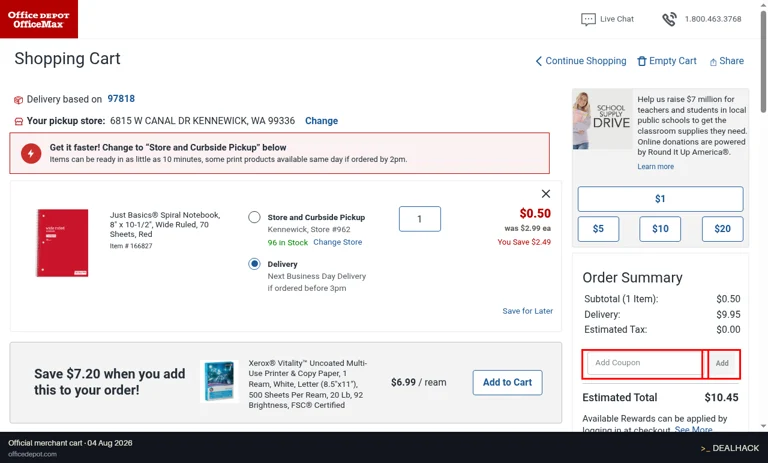Click the coupon Add button

click(x=722, y=363)
